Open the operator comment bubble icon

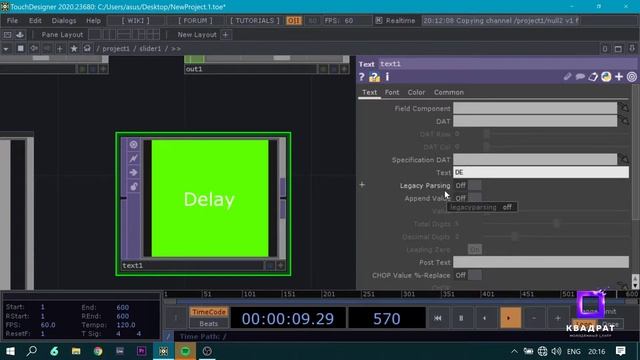coord(580,77)
